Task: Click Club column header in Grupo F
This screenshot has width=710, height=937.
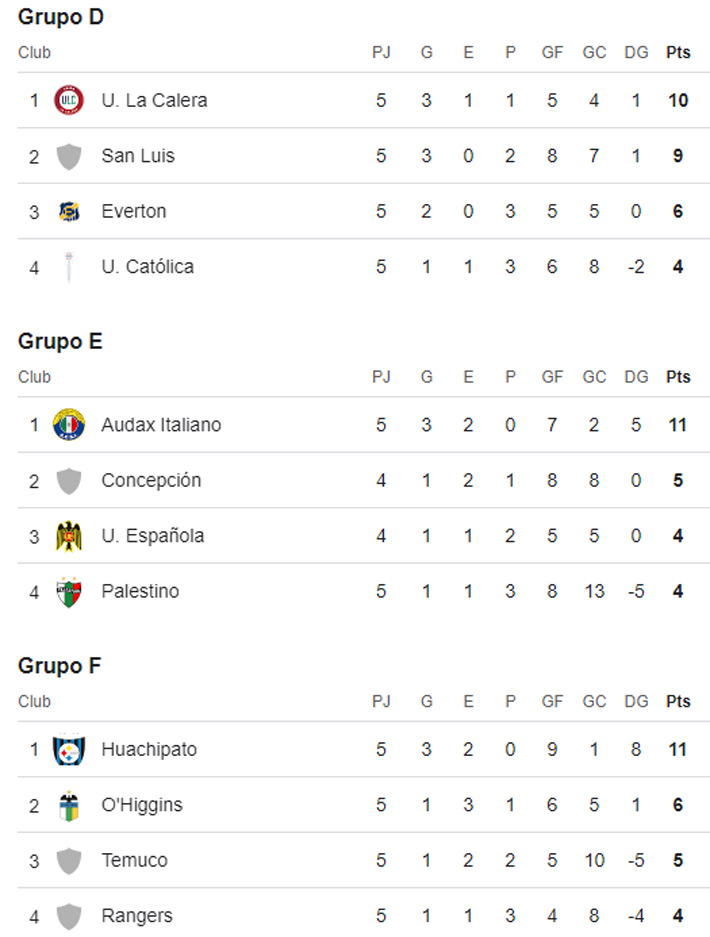Action: [x=34, y=702]
